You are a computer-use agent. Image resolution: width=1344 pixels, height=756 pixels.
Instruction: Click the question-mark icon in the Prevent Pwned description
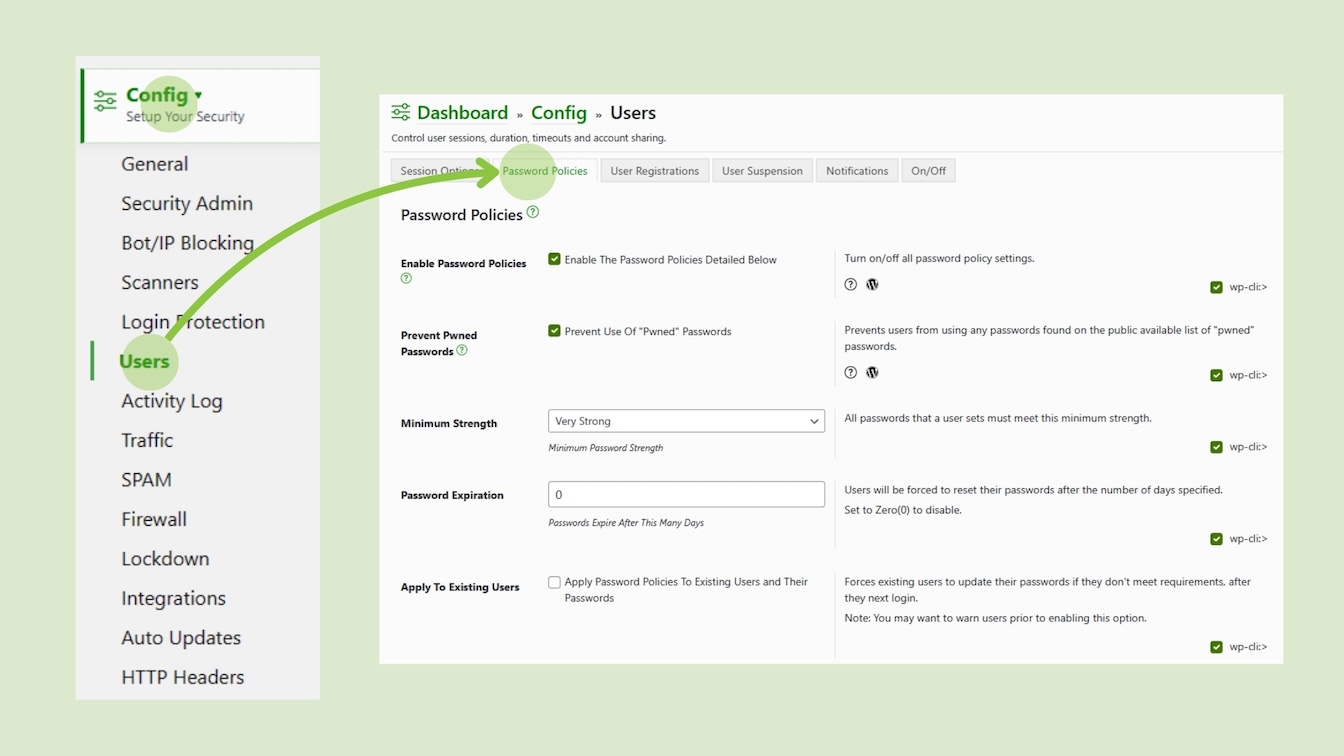point(850,371)
